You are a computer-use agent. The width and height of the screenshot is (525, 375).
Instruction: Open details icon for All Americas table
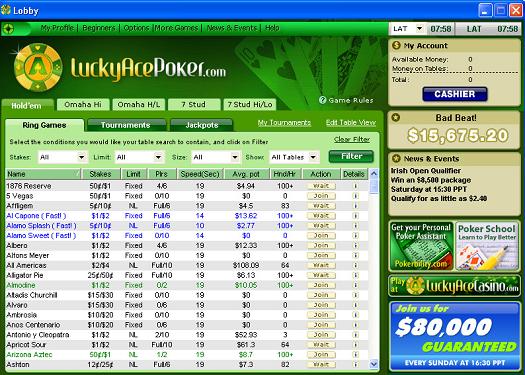pos(355,265)
